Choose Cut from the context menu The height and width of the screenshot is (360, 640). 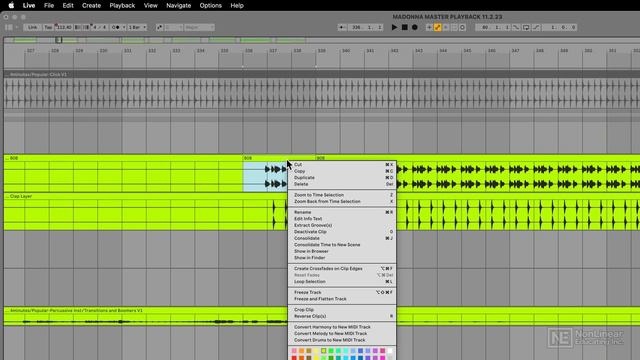coord(342,164)
